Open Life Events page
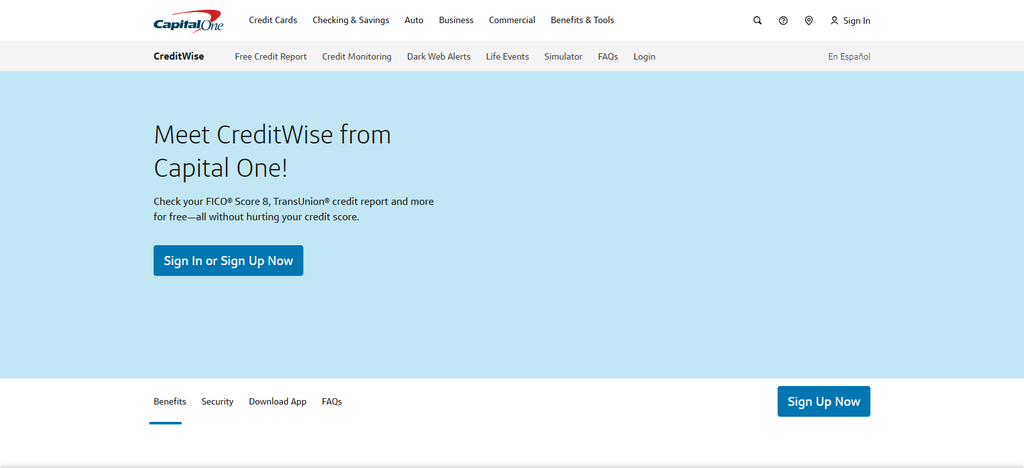The height and width of the screenshot is (468, 1024). pyautogui.click(x=507, y=57)
